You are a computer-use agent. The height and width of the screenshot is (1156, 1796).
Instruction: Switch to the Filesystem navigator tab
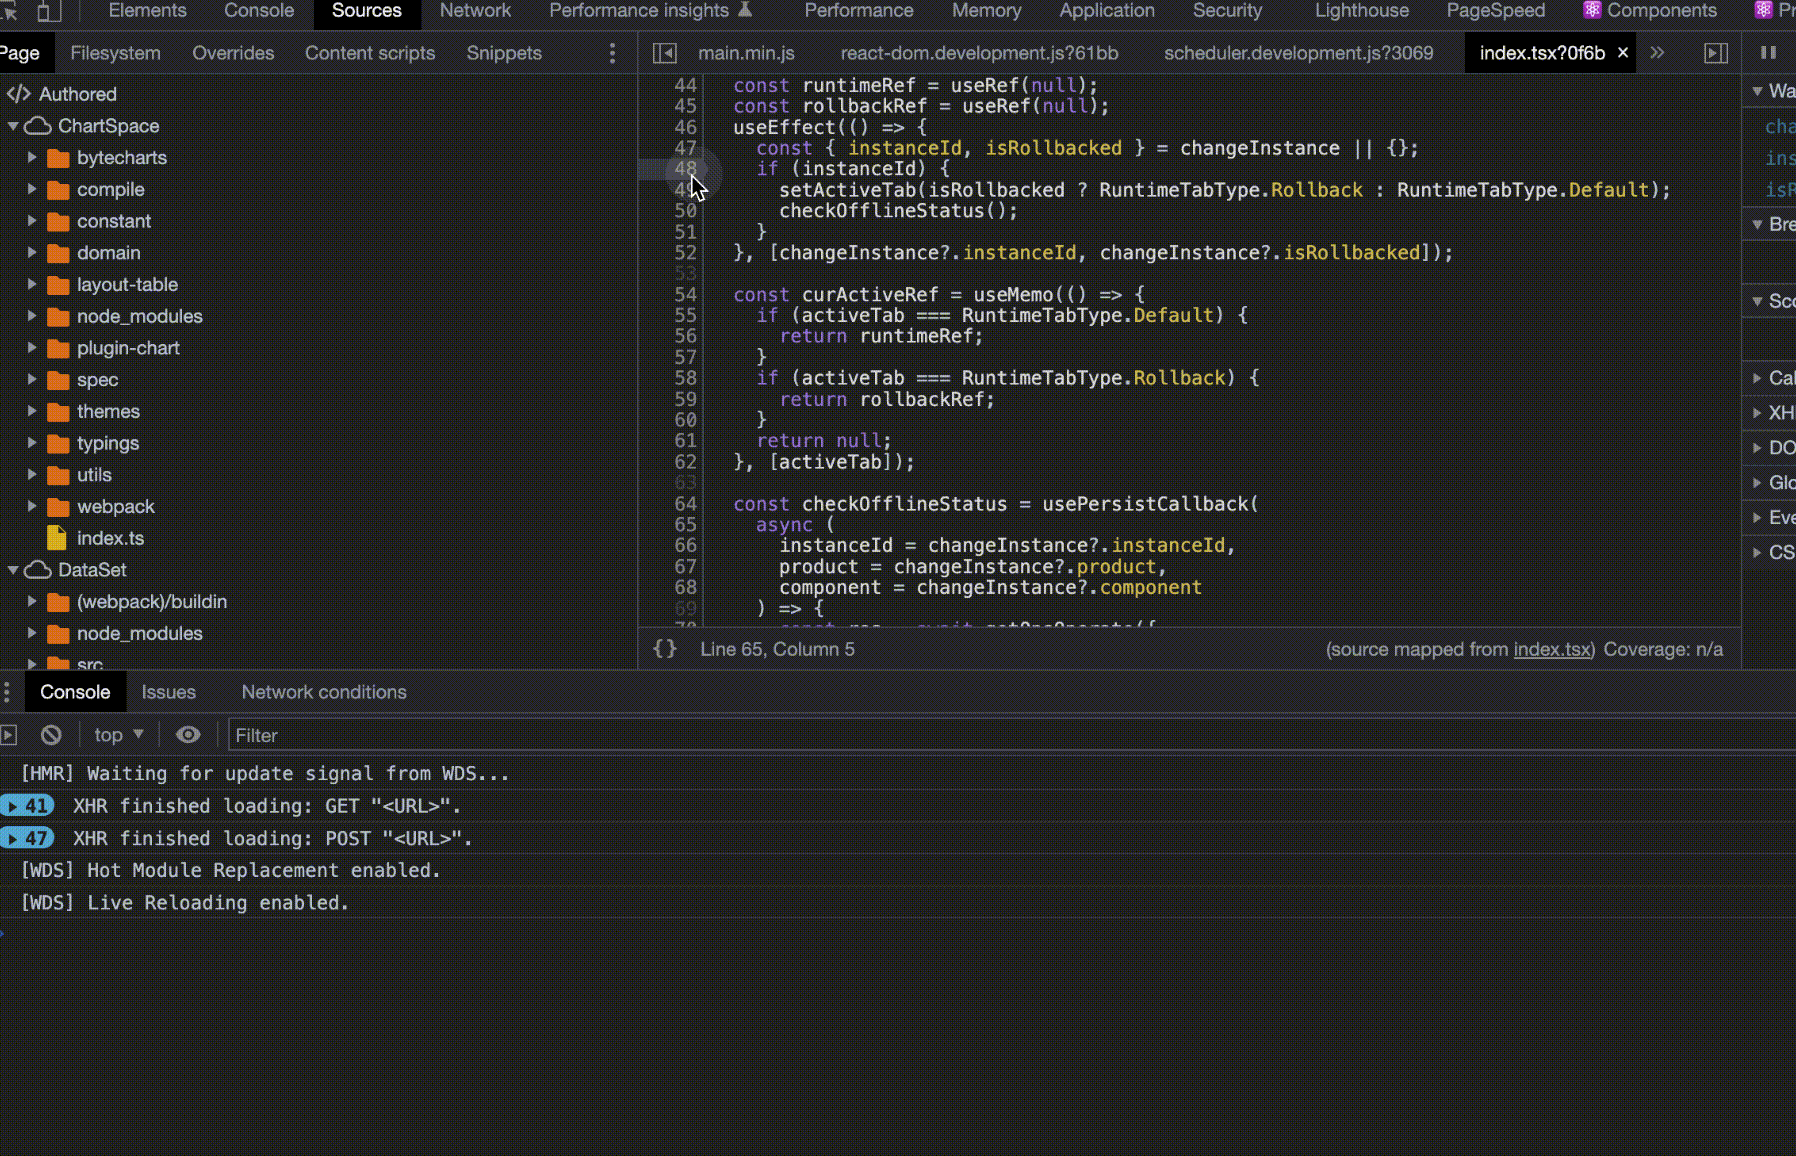(115, 53)
